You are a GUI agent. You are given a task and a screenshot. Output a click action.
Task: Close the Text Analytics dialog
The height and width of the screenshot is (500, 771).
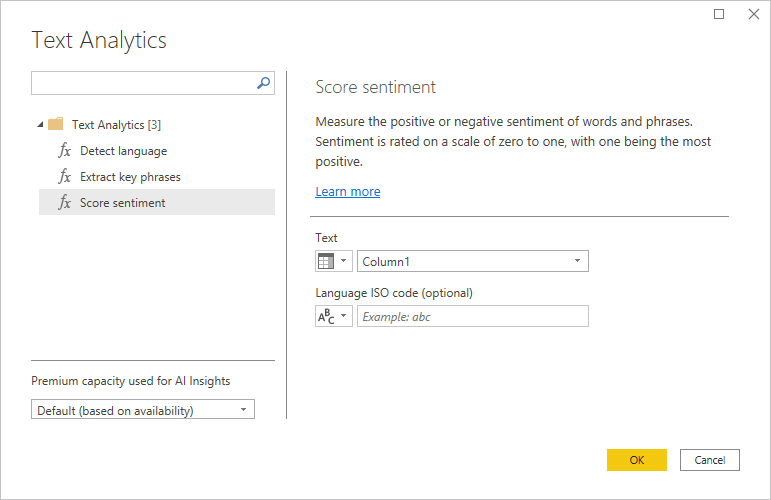(x=754, y=14)
